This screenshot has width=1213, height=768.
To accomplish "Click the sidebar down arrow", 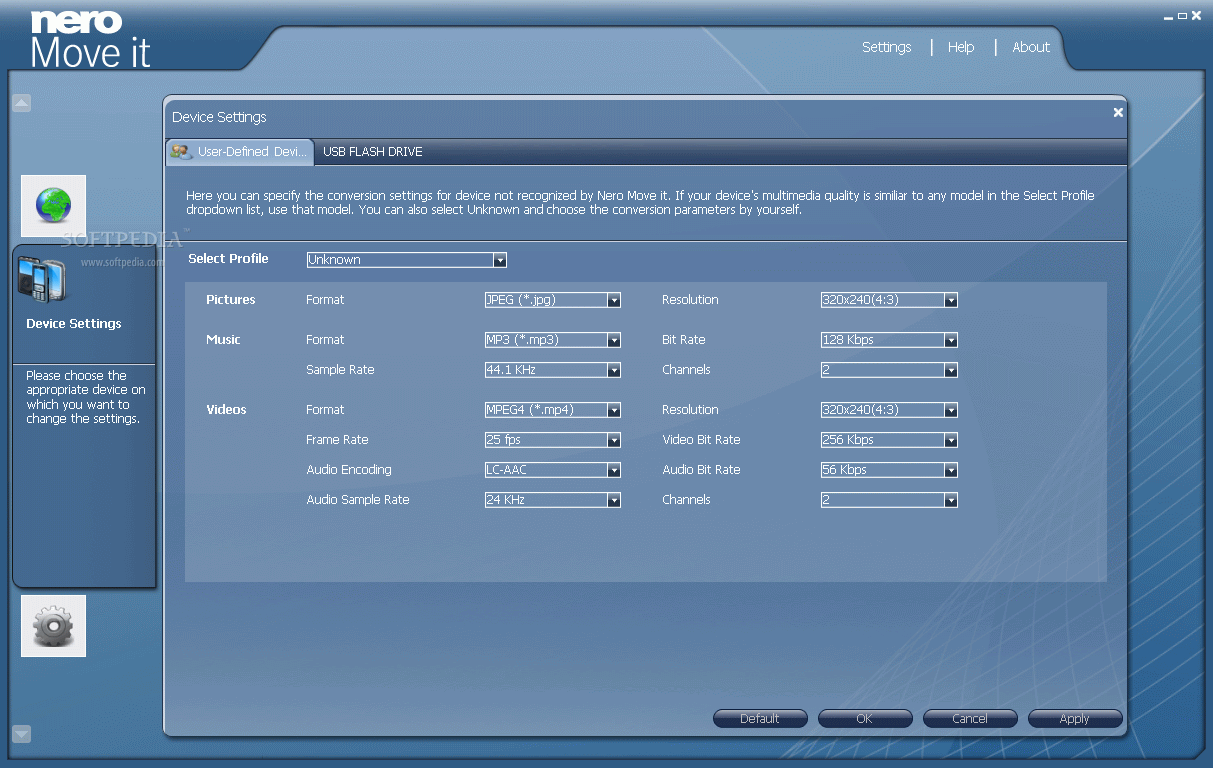I will [22, 734].
